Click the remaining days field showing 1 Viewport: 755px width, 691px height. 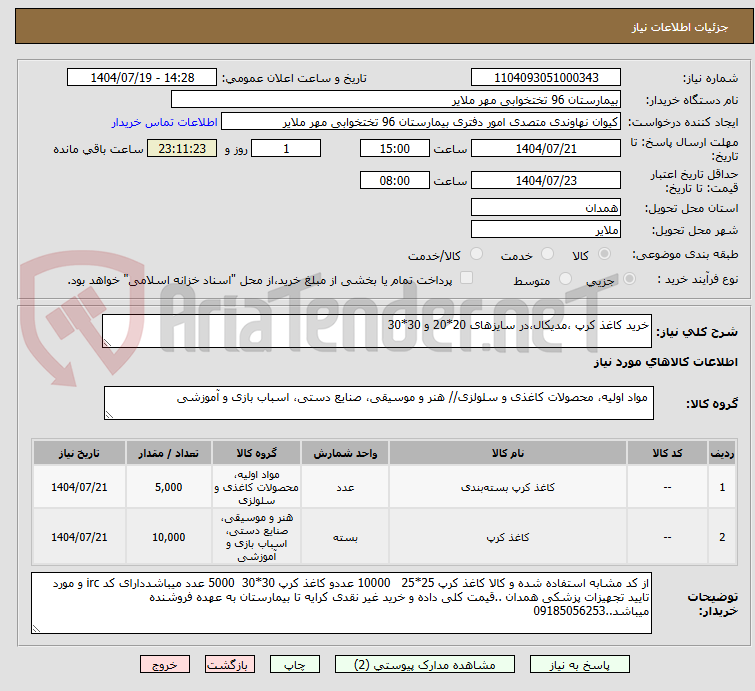pos(286,148)
